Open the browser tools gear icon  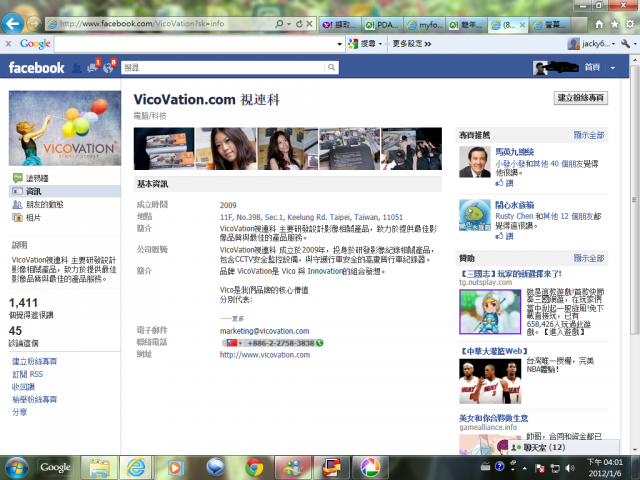pos(630,24)
